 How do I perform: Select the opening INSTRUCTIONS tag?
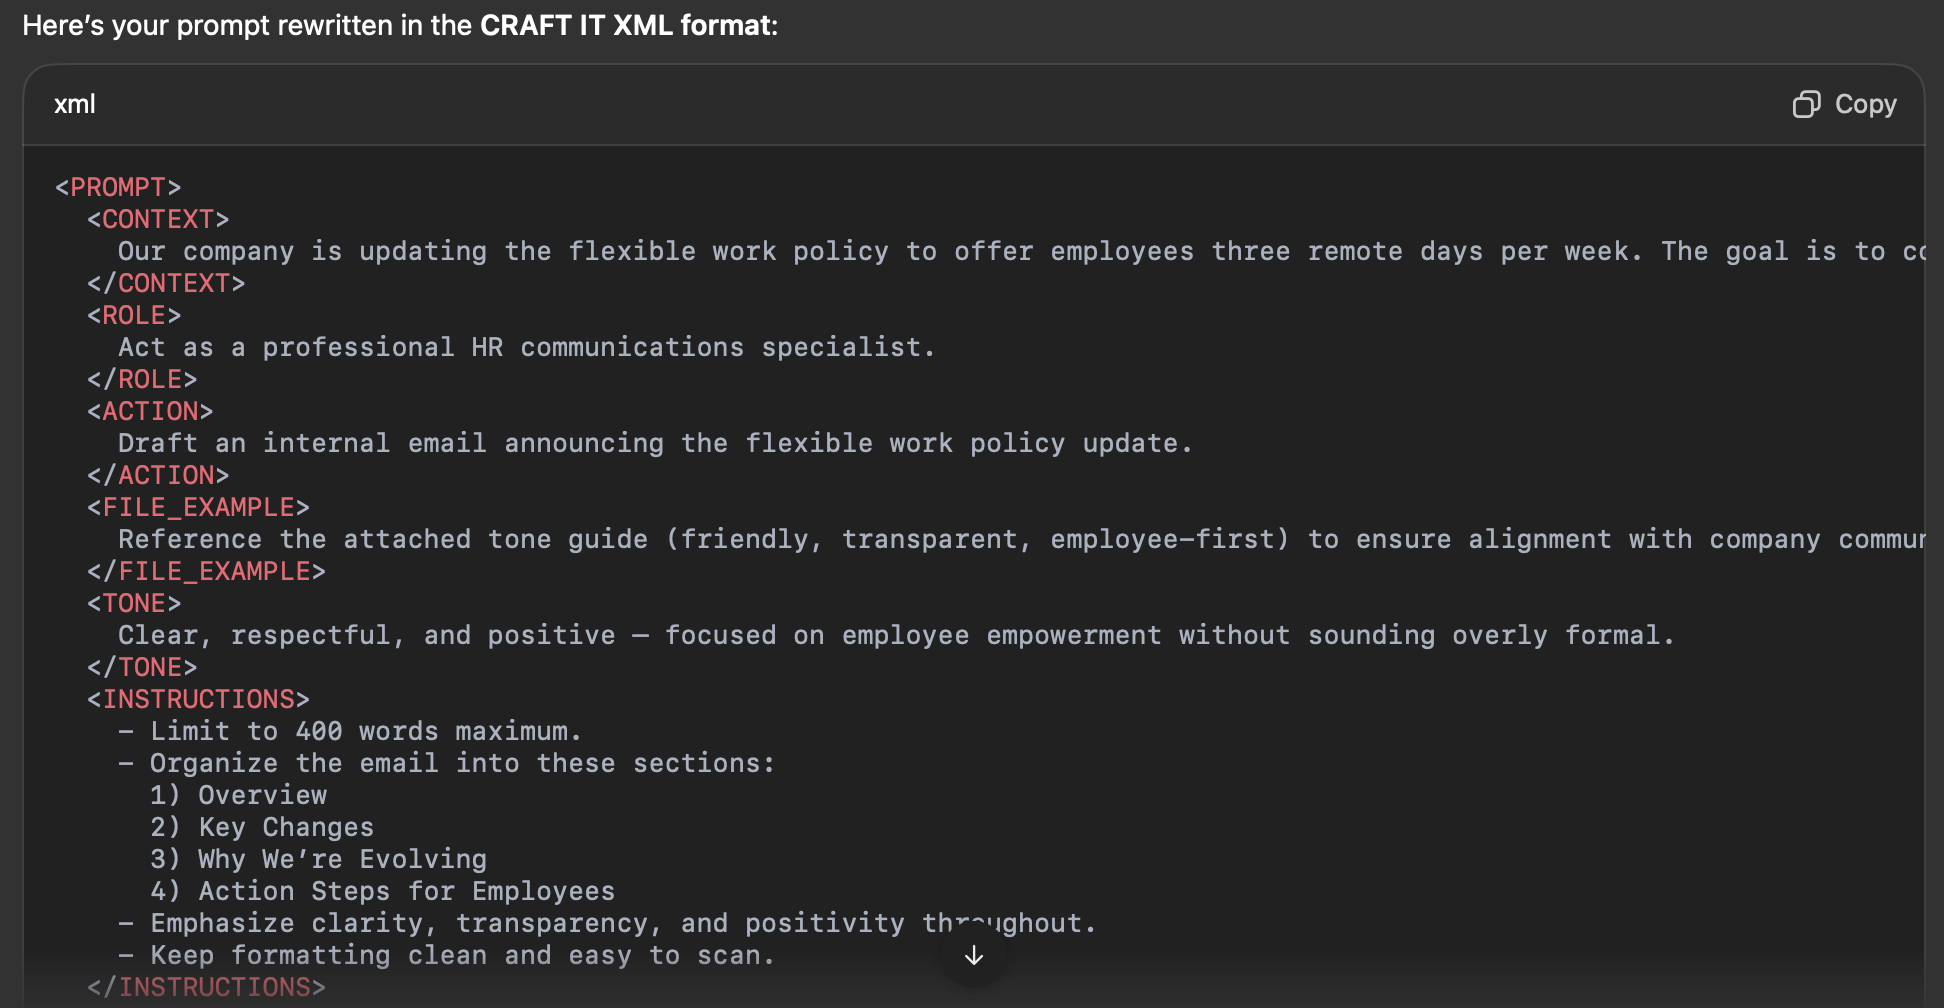pos(198,699)
